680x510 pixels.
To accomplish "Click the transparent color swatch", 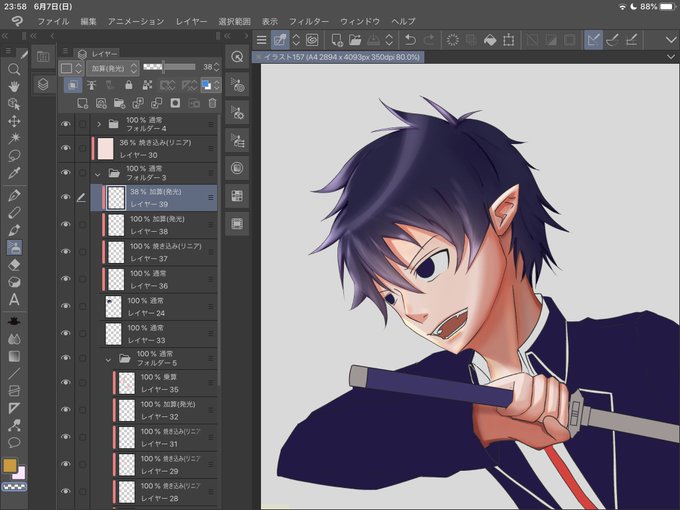I will click(x=14, y=487).
